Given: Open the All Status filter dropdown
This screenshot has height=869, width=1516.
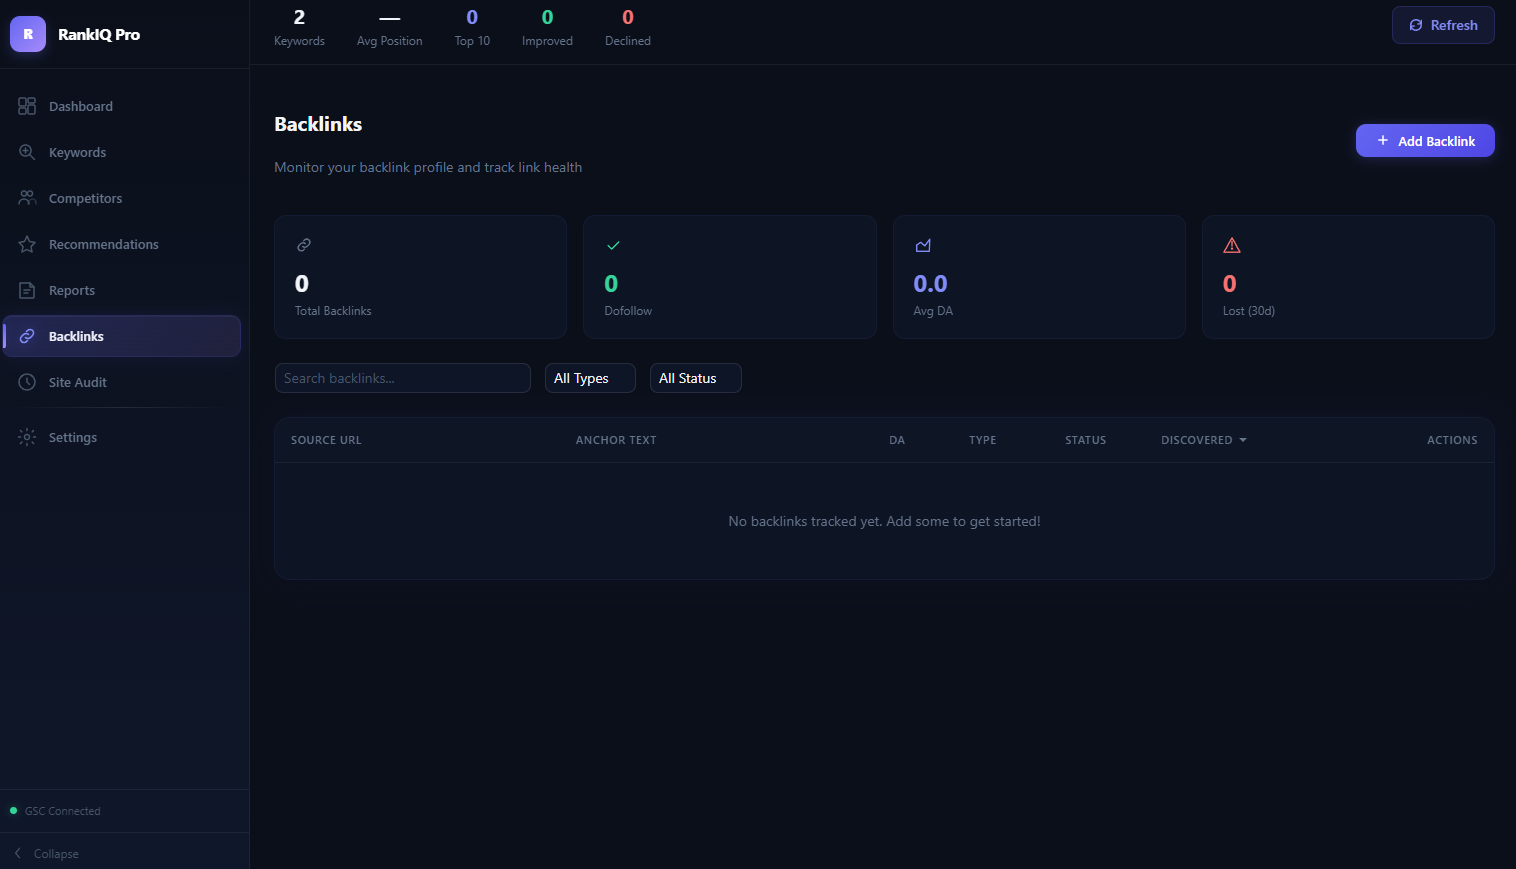Looking at the screenshot, I should 695,378.
